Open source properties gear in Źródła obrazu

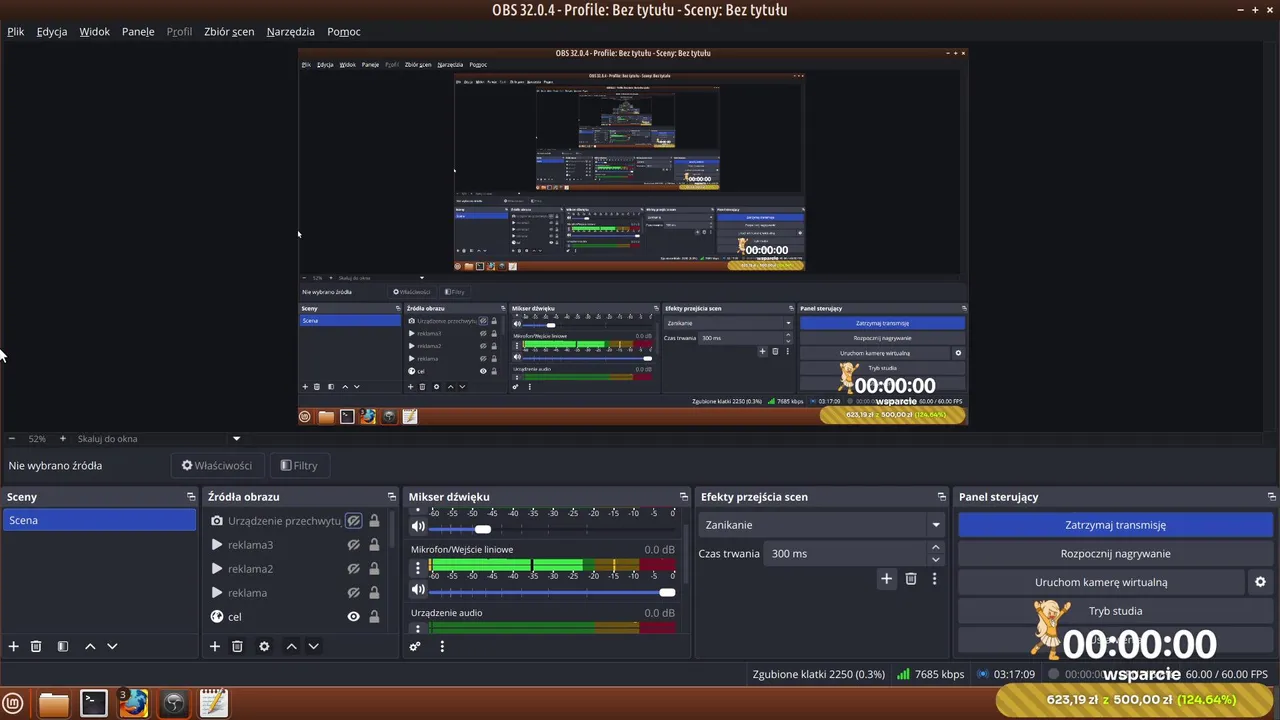click(x=264, y=647)
